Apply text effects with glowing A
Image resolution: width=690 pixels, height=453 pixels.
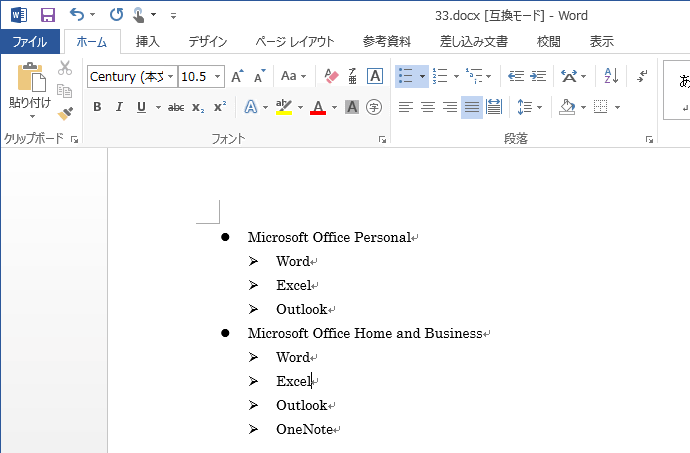coord(251,107)
